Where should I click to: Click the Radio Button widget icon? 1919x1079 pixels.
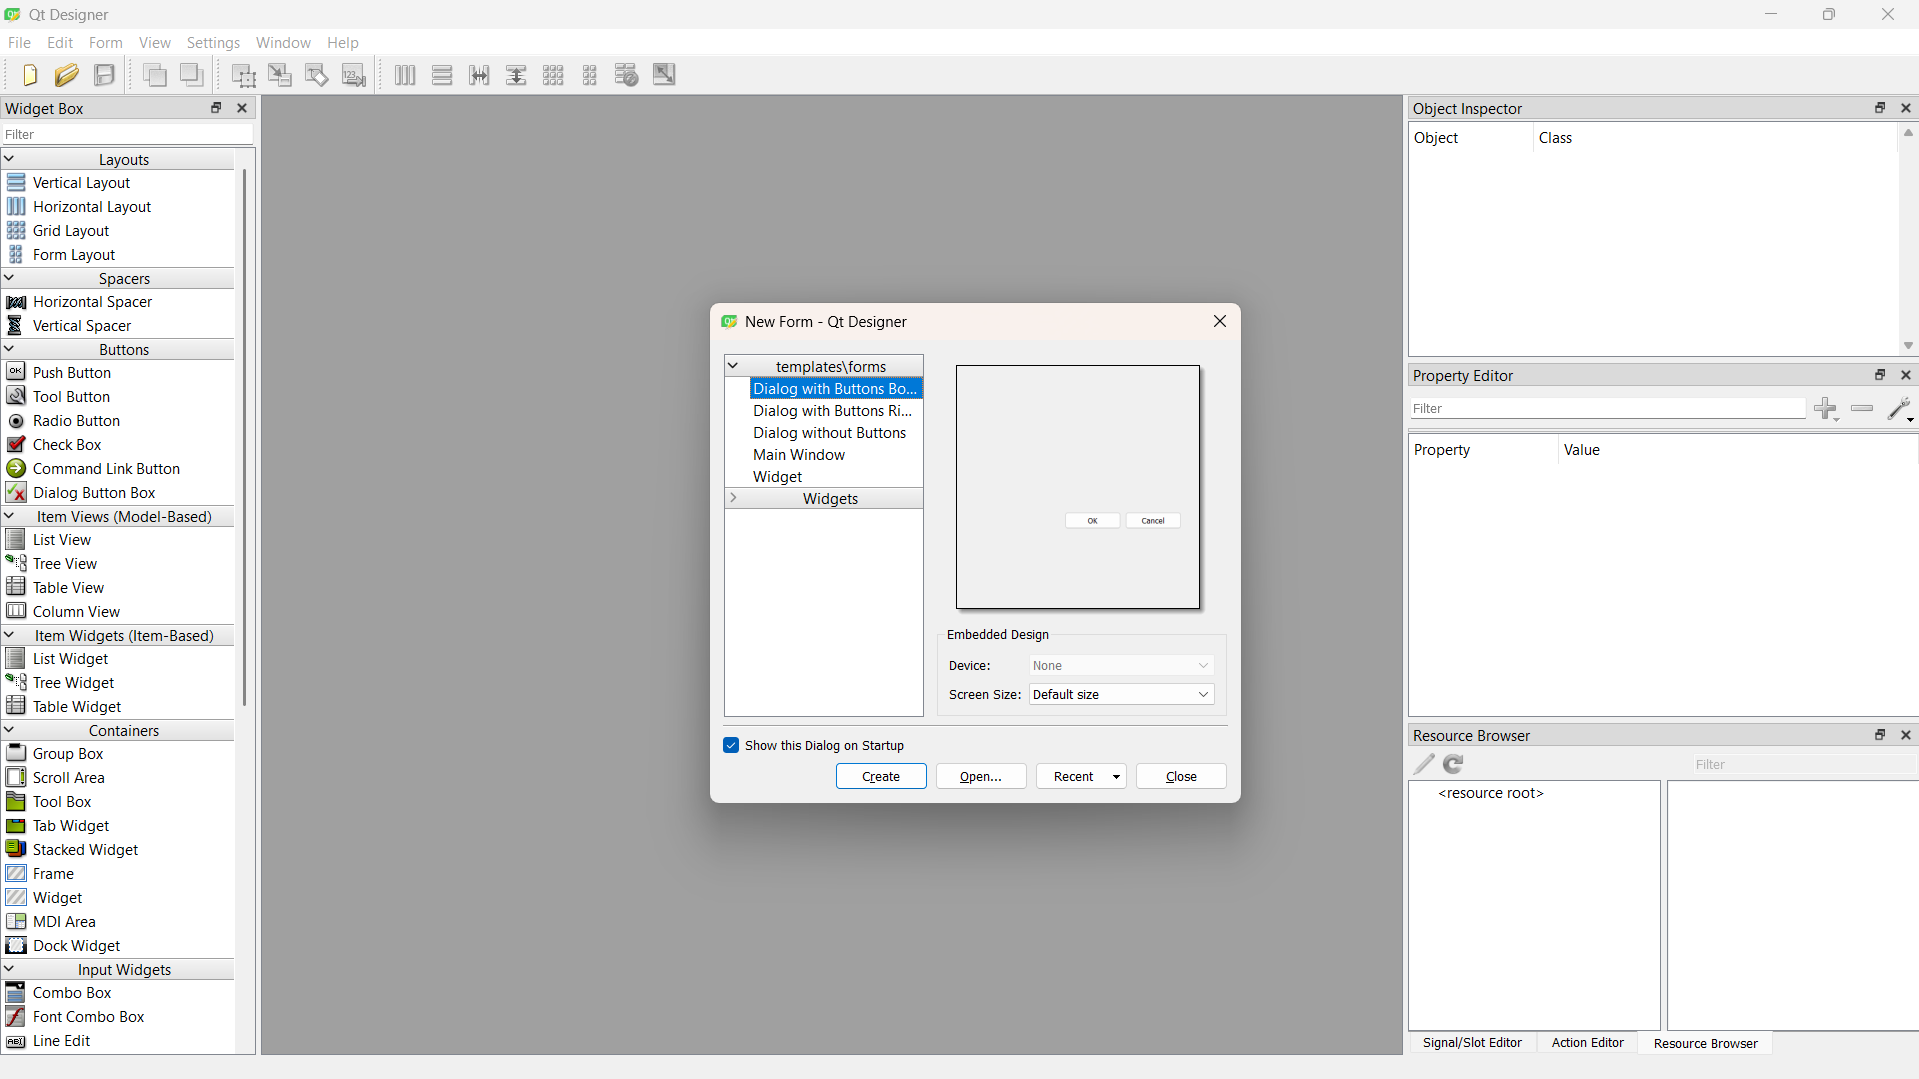point(16,421)
